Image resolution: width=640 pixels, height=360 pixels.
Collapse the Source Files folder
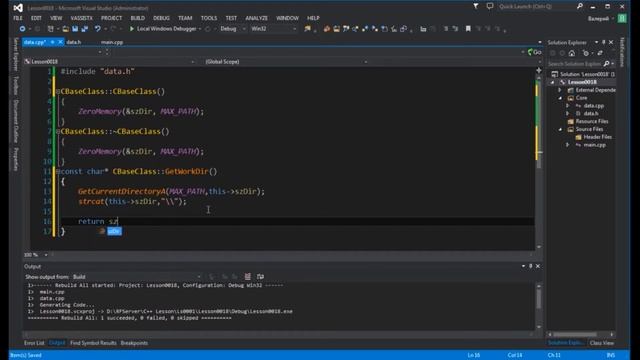click(x=560, y=129)
